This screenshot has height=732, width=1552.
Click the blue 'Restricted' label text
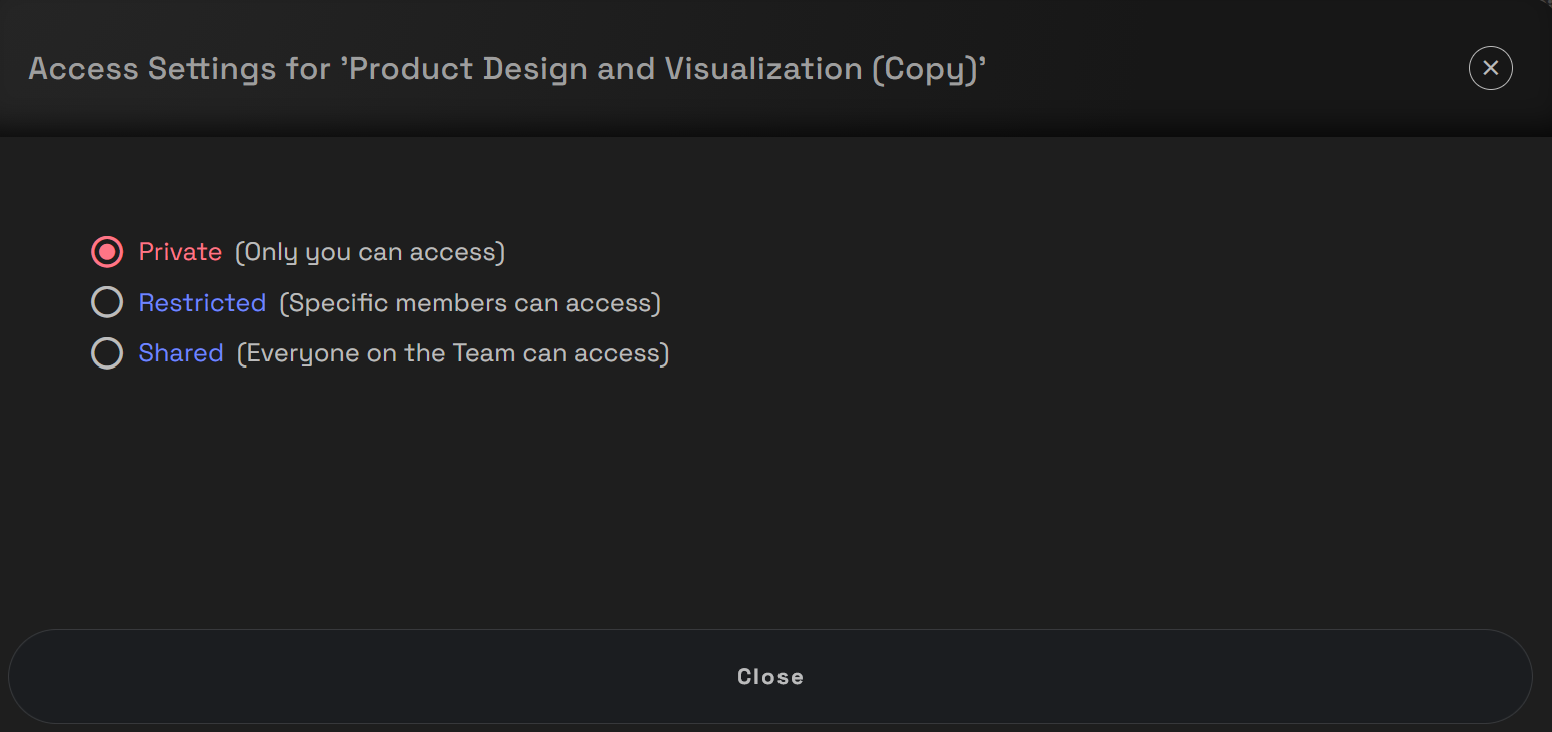[202, 302]
